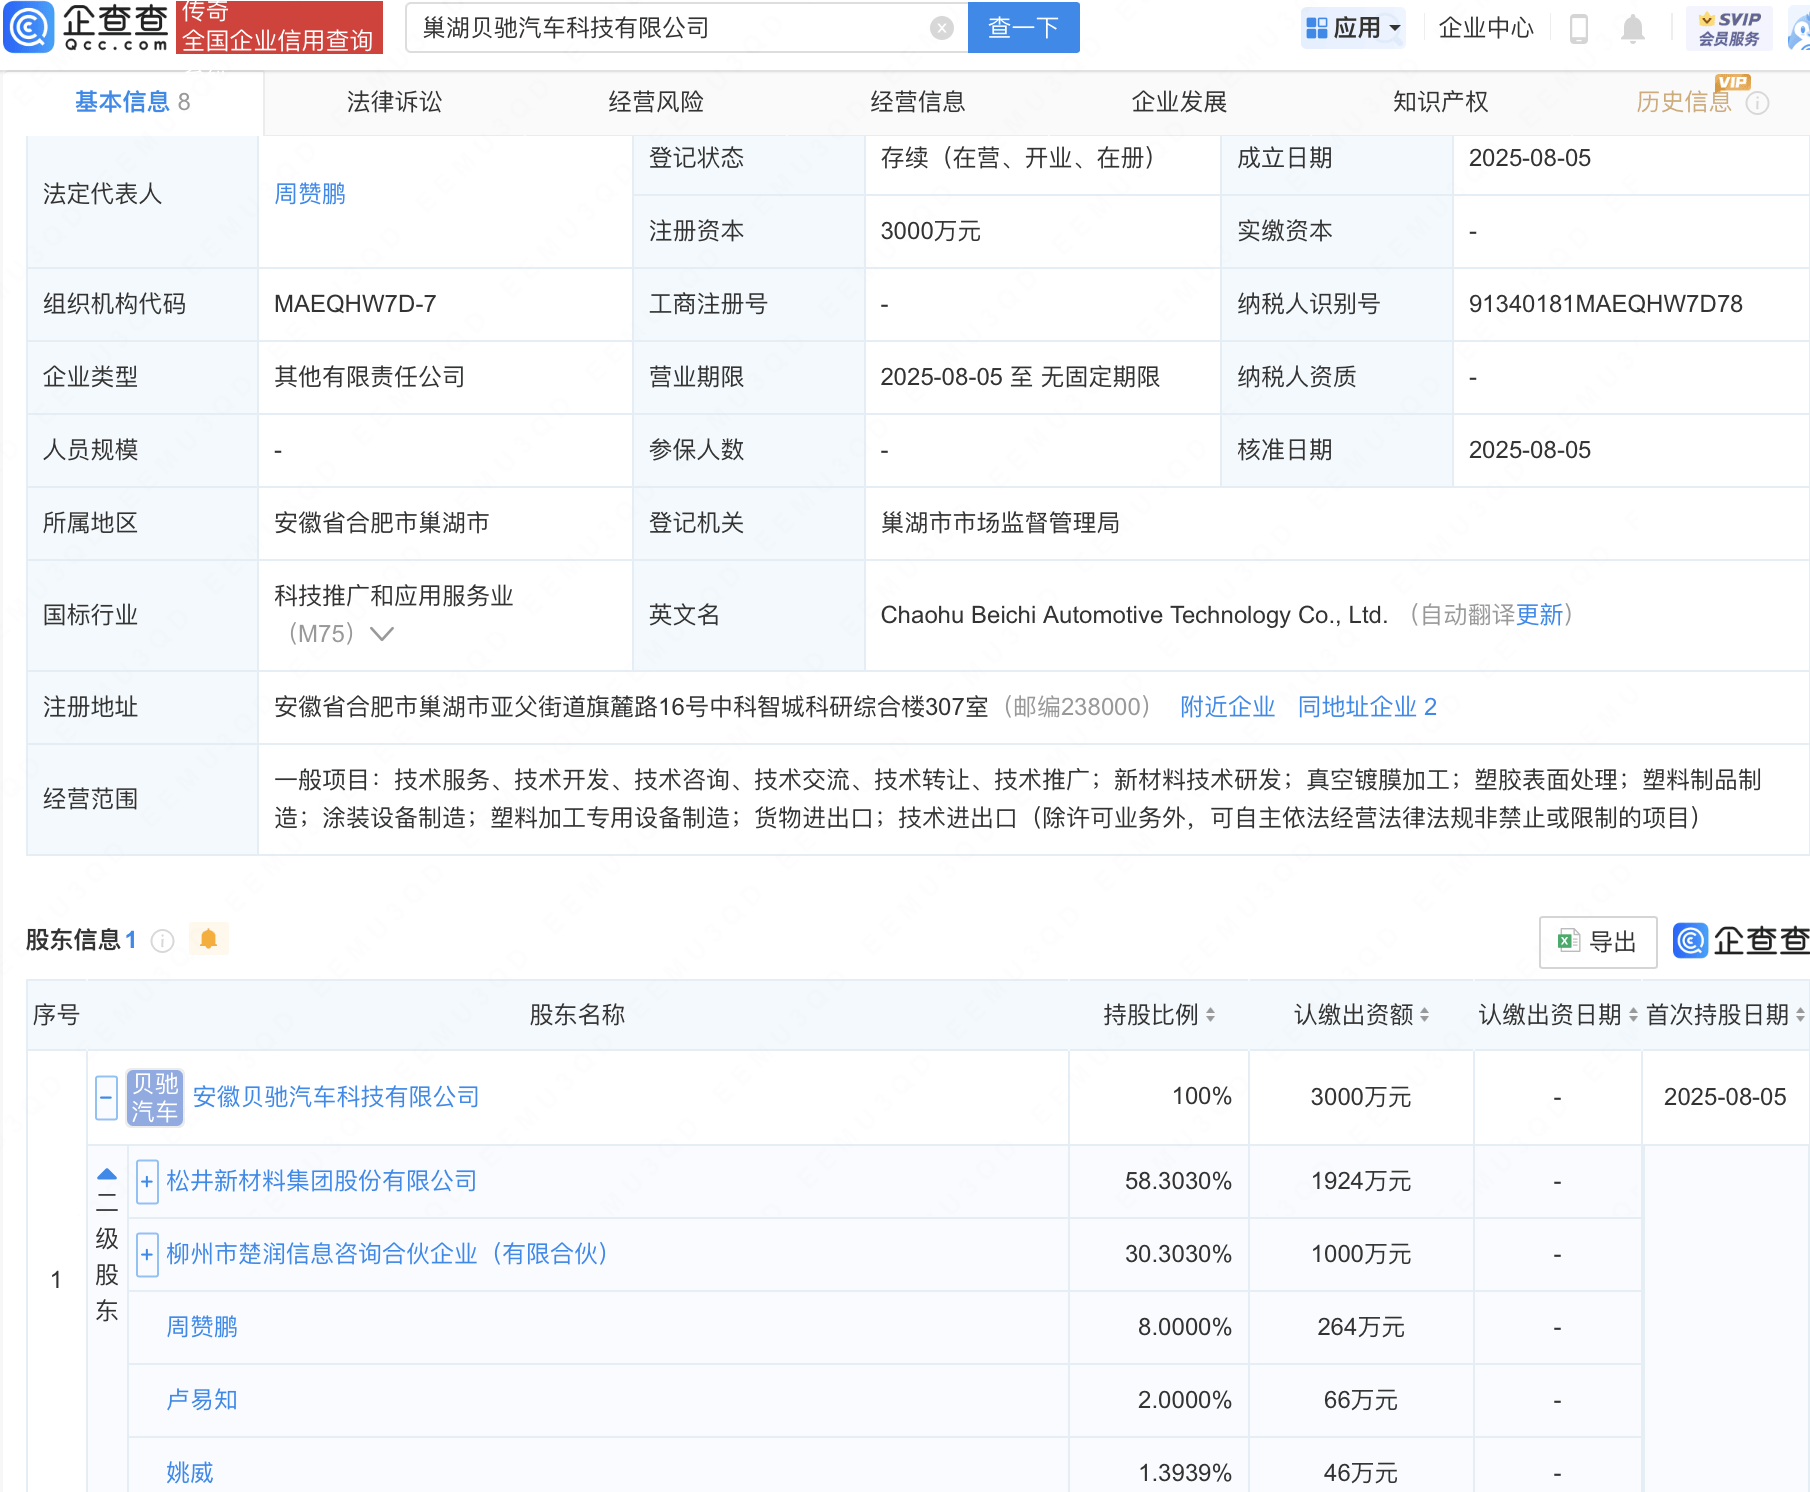Click the orange bell alert beside 股东信息
This screenshot has width=1810, height=1492.
[x=208, y=939]
